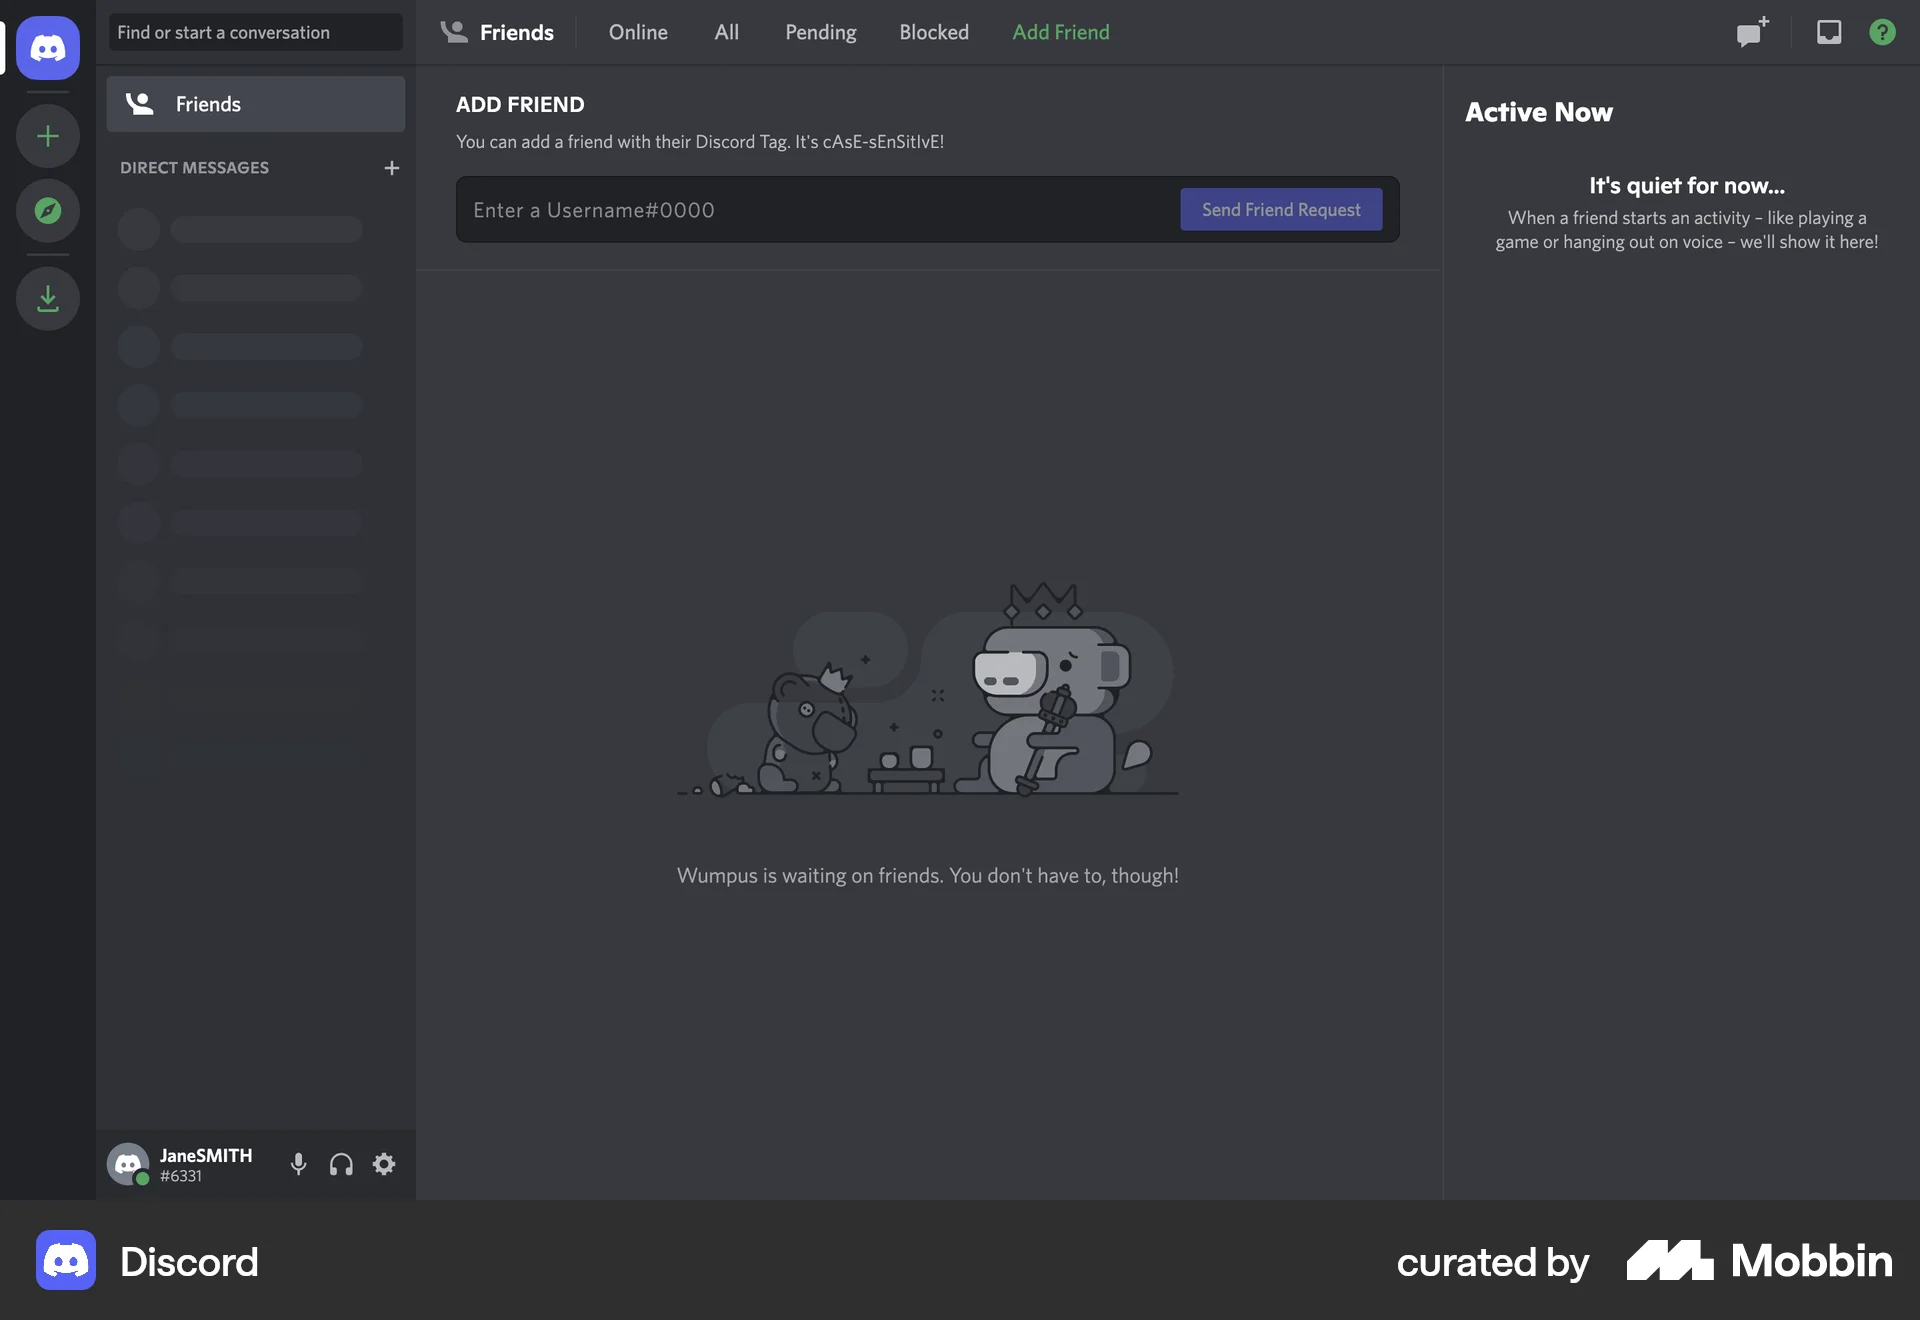Switch to the Online tab
This screenshot has height=1320, width=1920.
[x=637, y=32]
